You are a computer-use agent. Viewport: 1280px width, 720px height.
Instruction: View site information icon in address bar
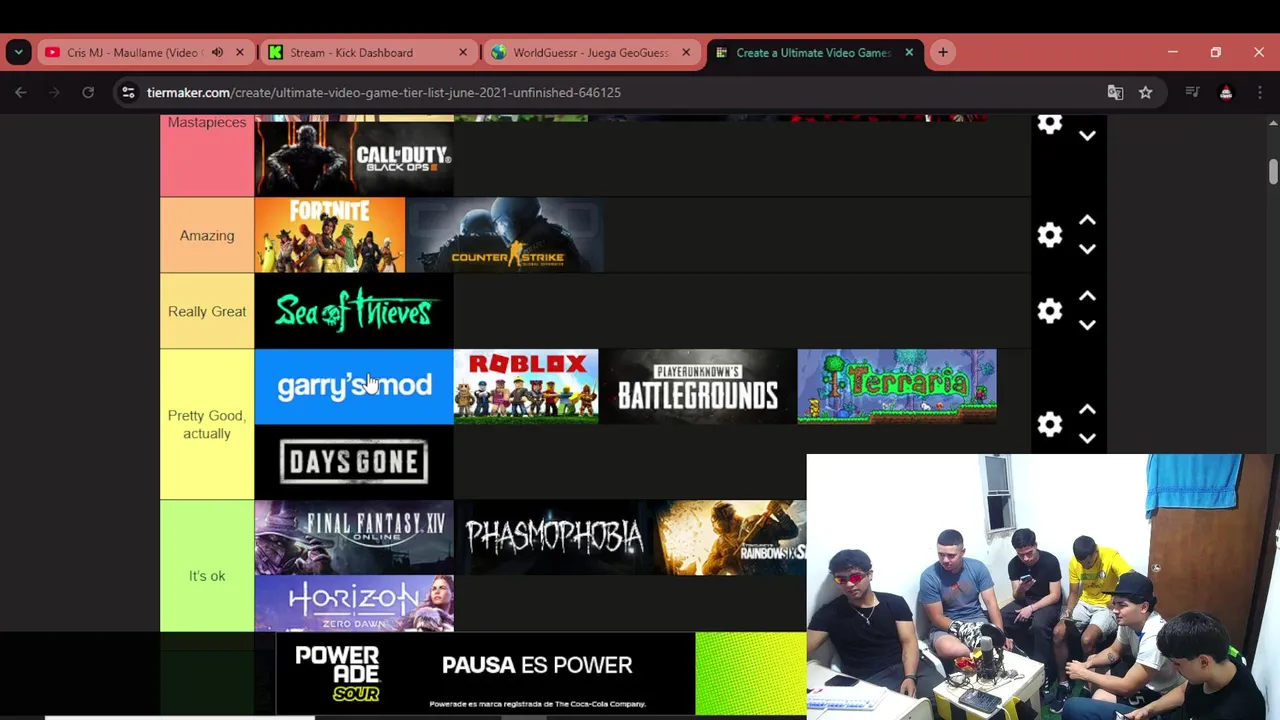pyautogui.click(x=127, y=92)
